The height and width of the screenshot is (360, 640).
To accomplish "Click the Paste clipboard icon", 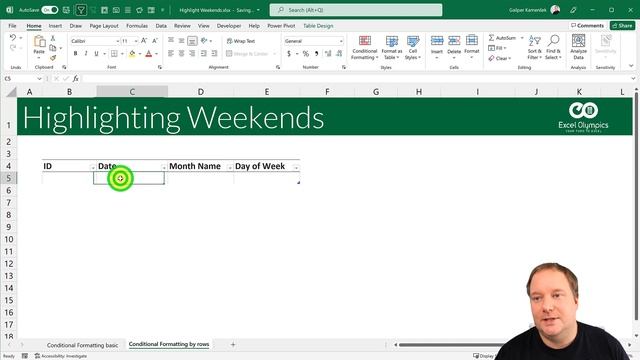I will [x=39, y=42].
